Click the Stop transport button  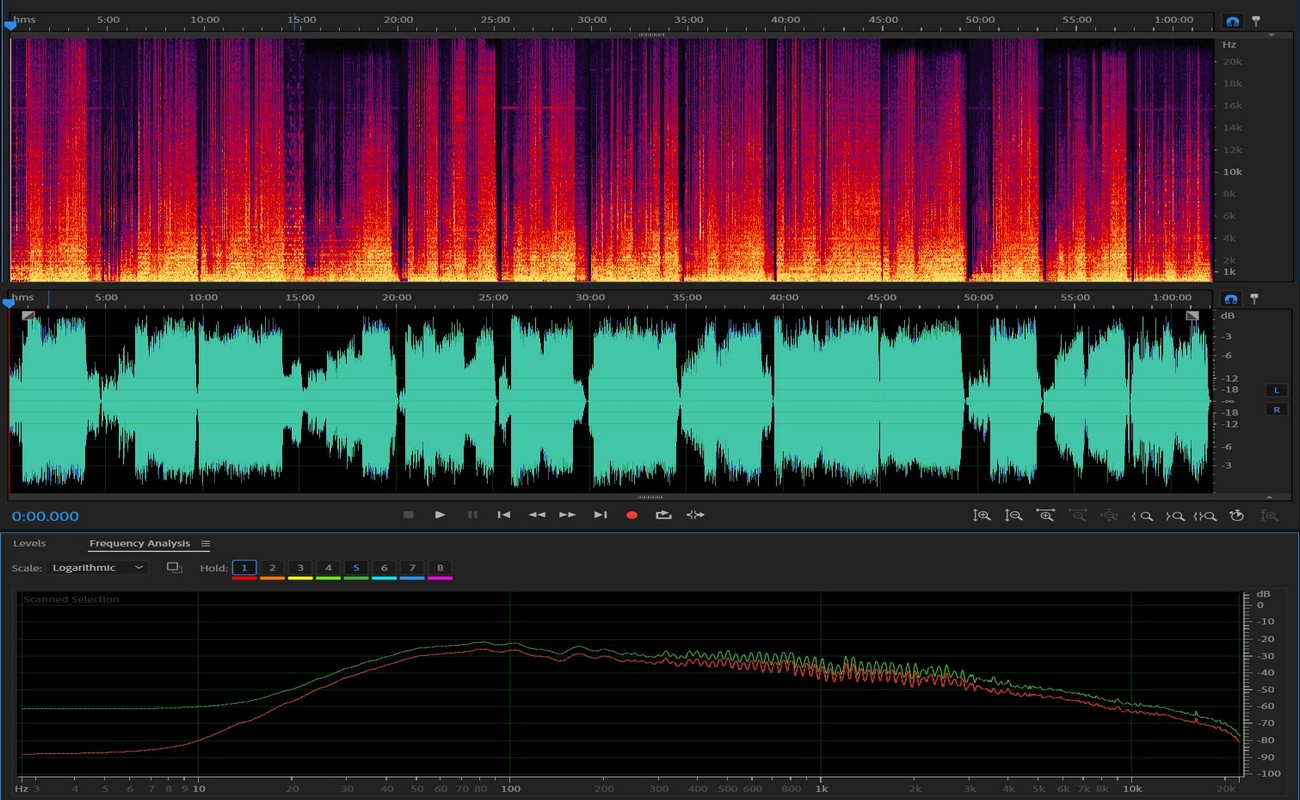click(408, 515)
